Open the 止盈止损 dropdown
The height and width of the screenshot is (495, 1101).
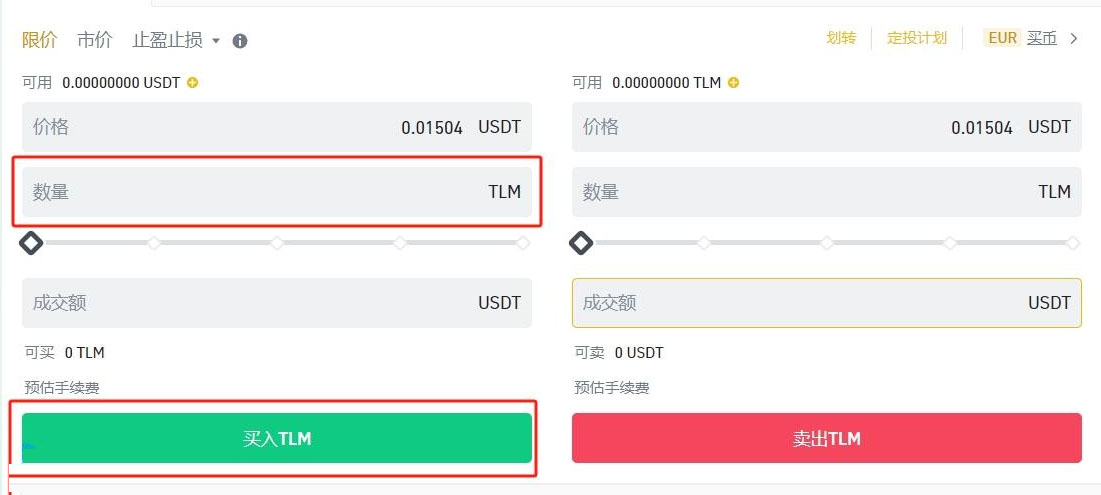(176, 40)
